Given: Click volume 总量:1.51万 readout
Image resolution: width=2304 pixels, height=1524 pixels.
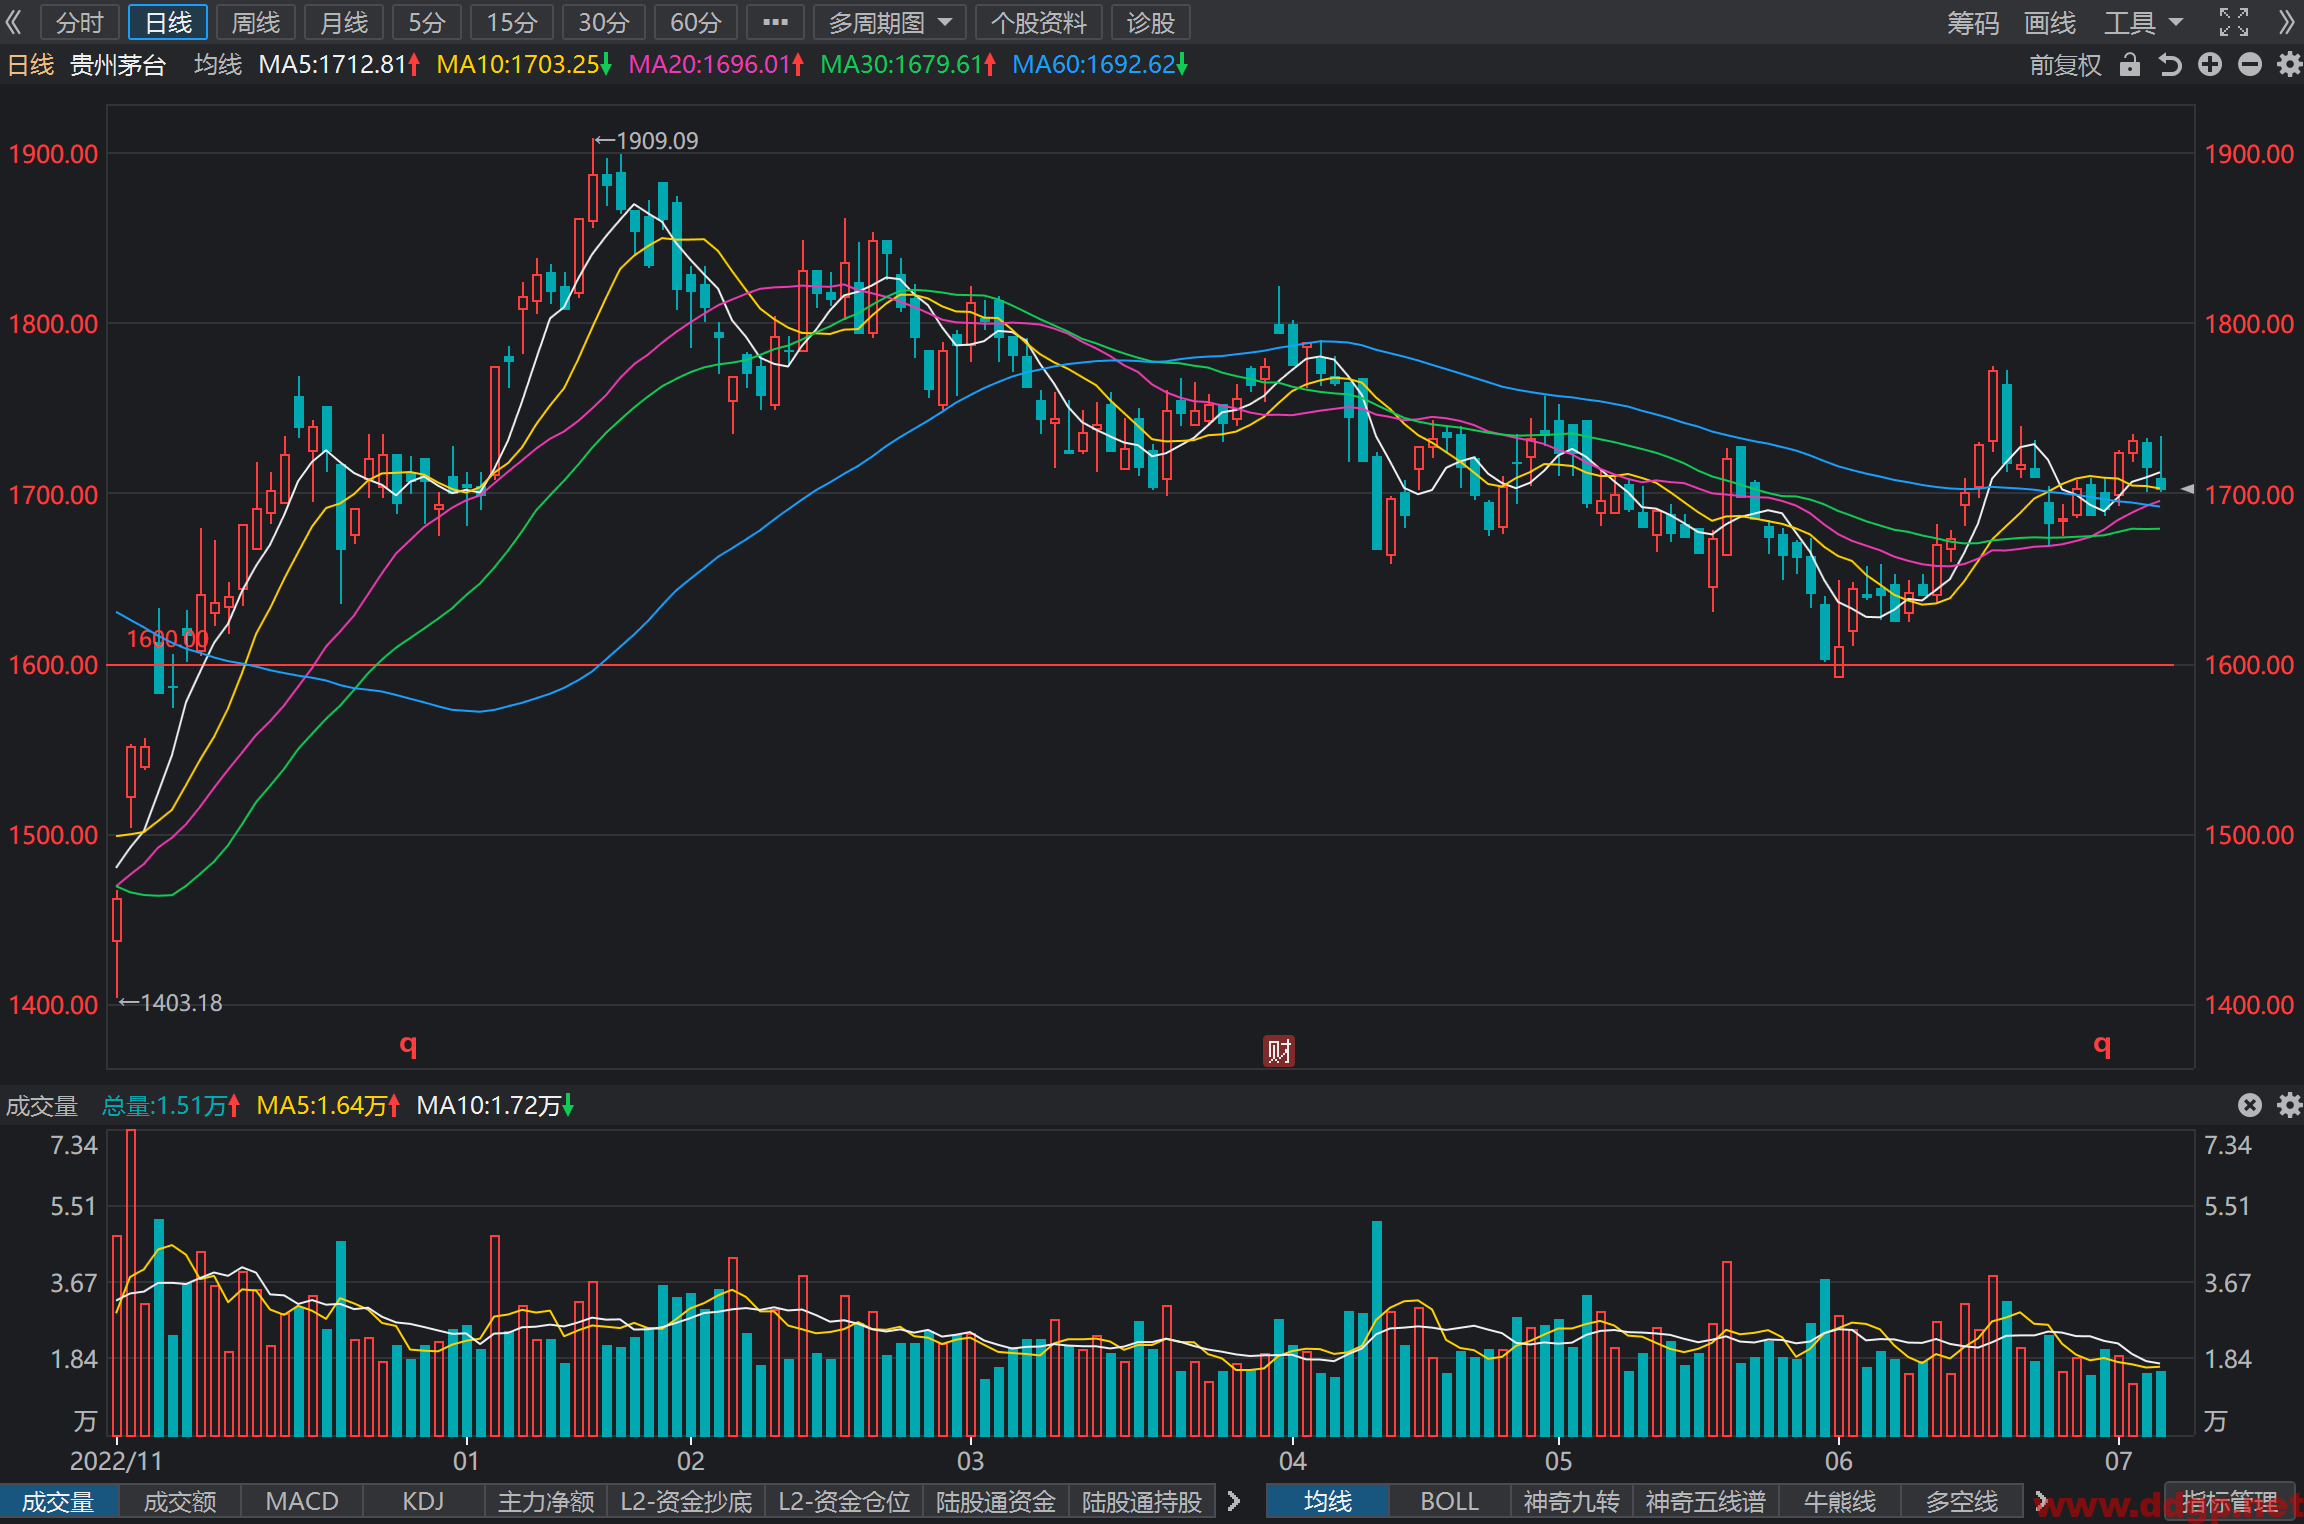Looking at the screenshot, I should 171,1105.
